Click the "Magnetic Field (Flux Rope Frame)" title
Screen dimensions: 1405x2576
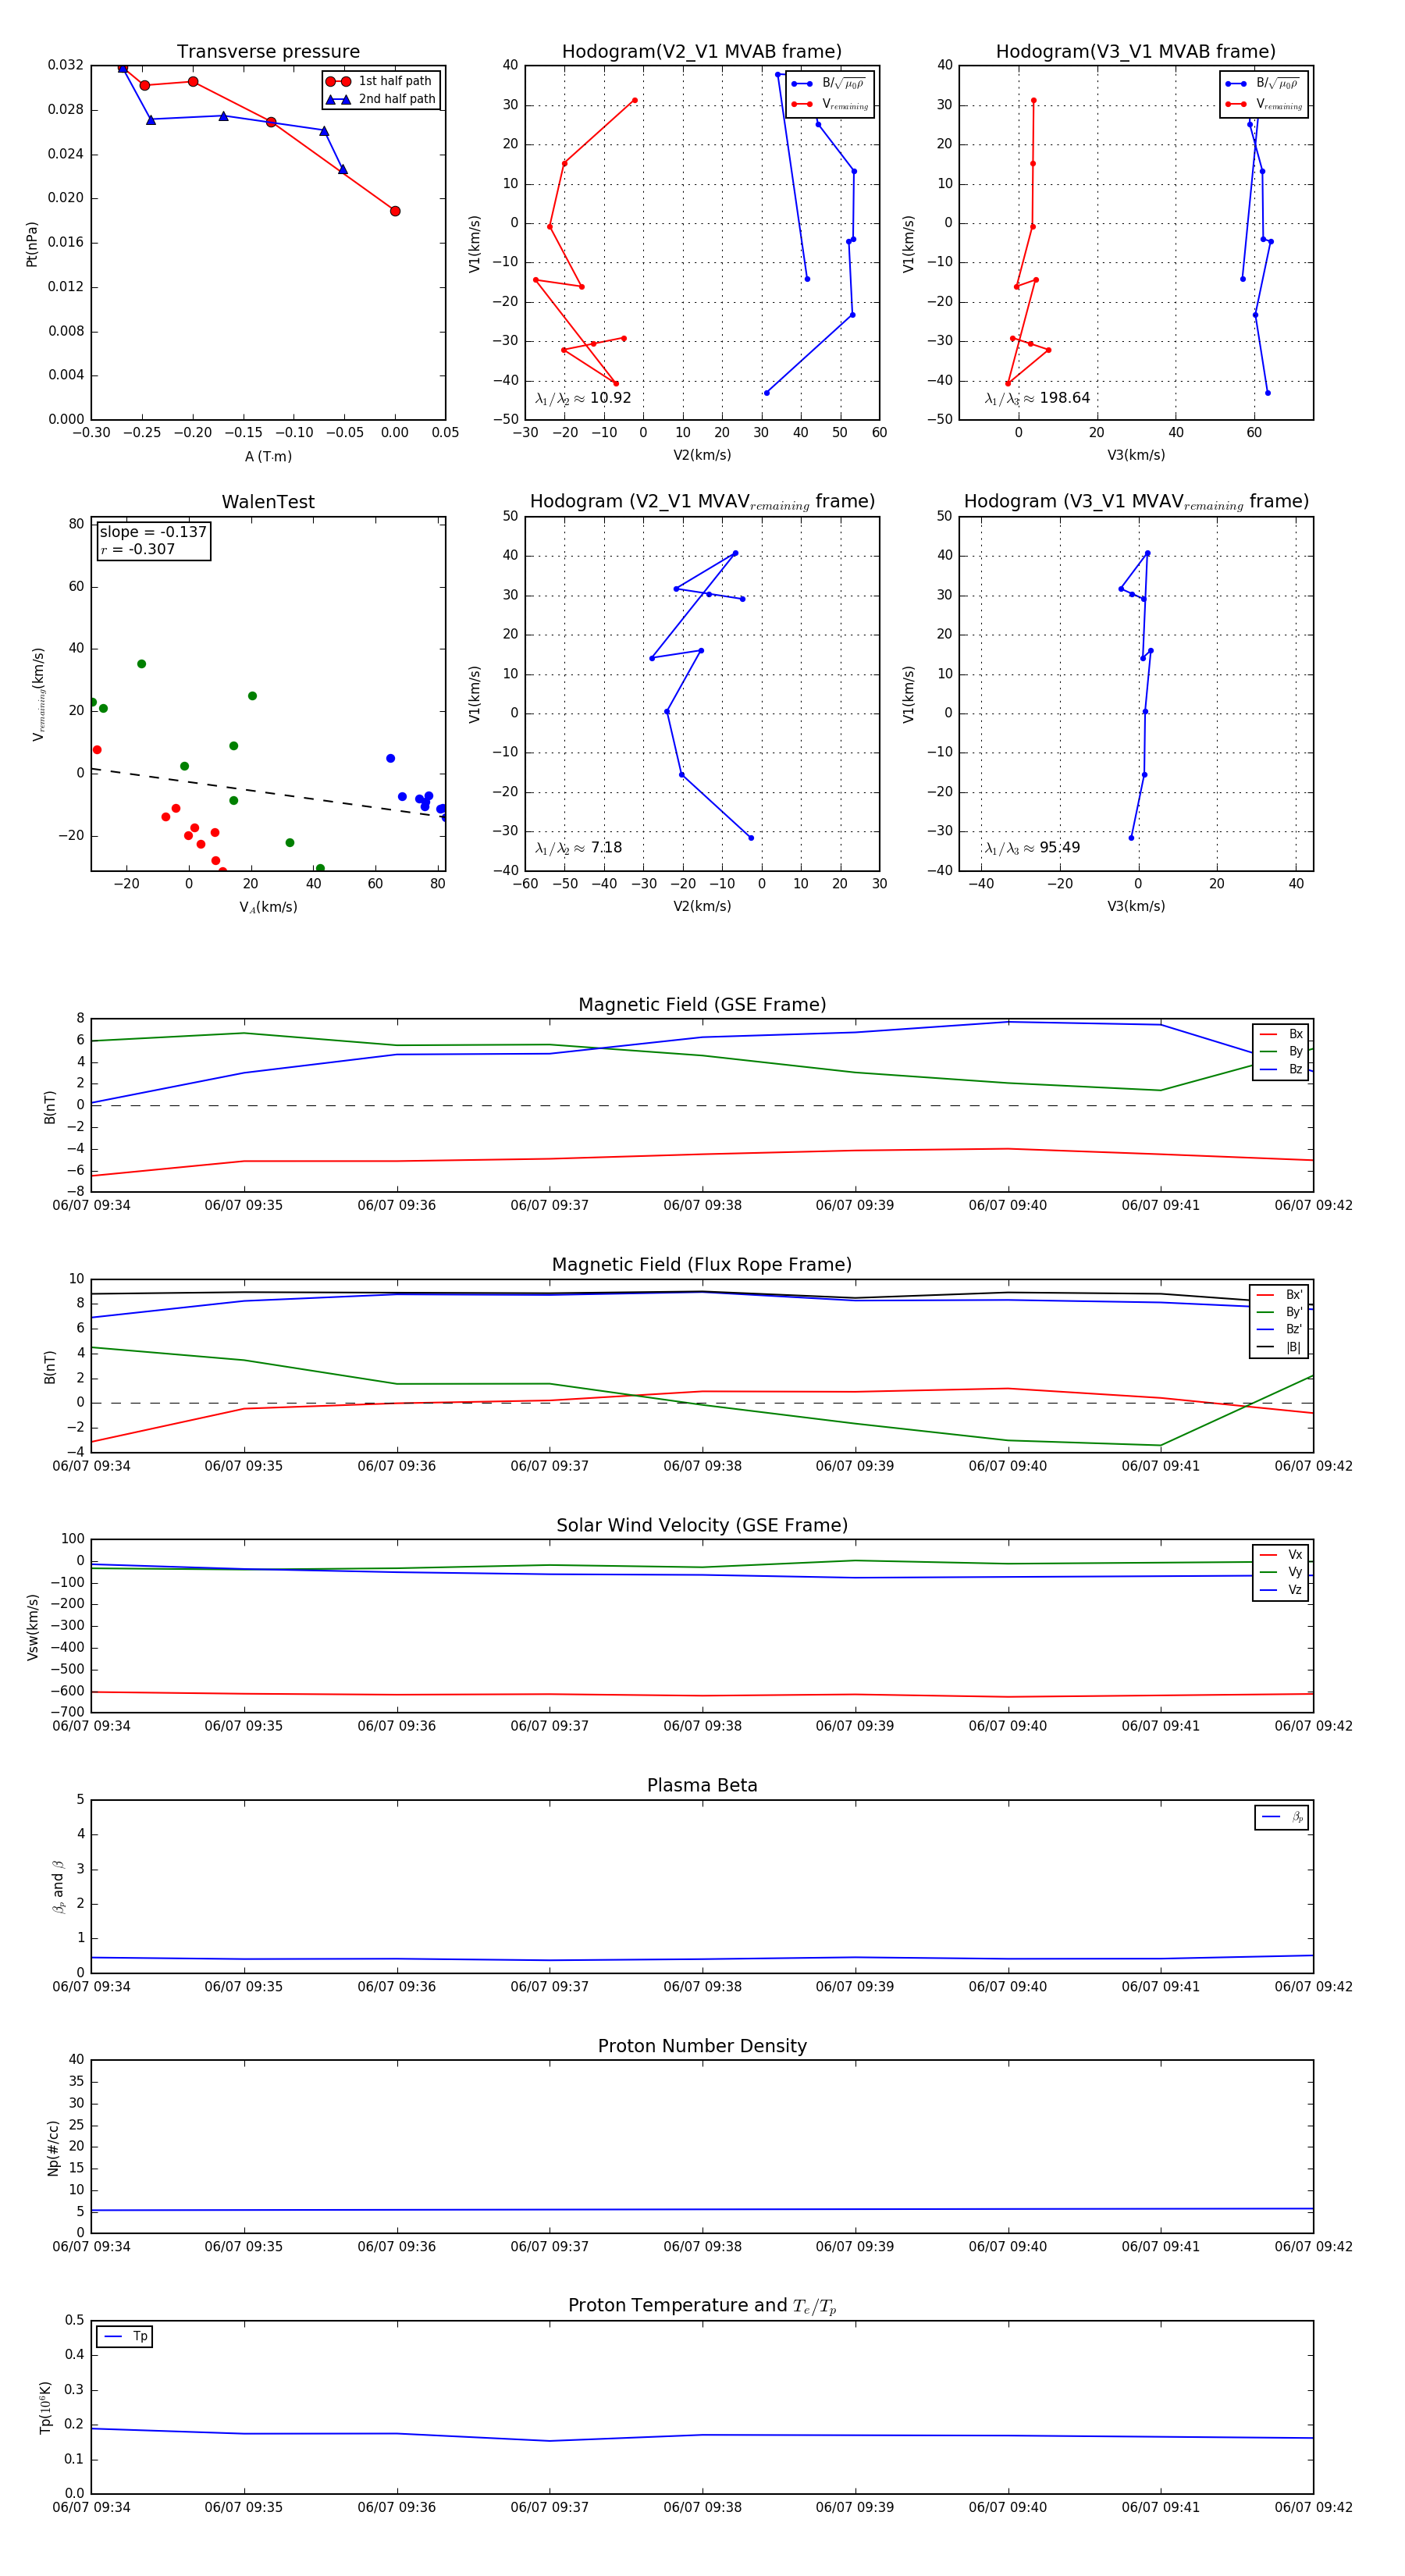[x=702, y=1265]
